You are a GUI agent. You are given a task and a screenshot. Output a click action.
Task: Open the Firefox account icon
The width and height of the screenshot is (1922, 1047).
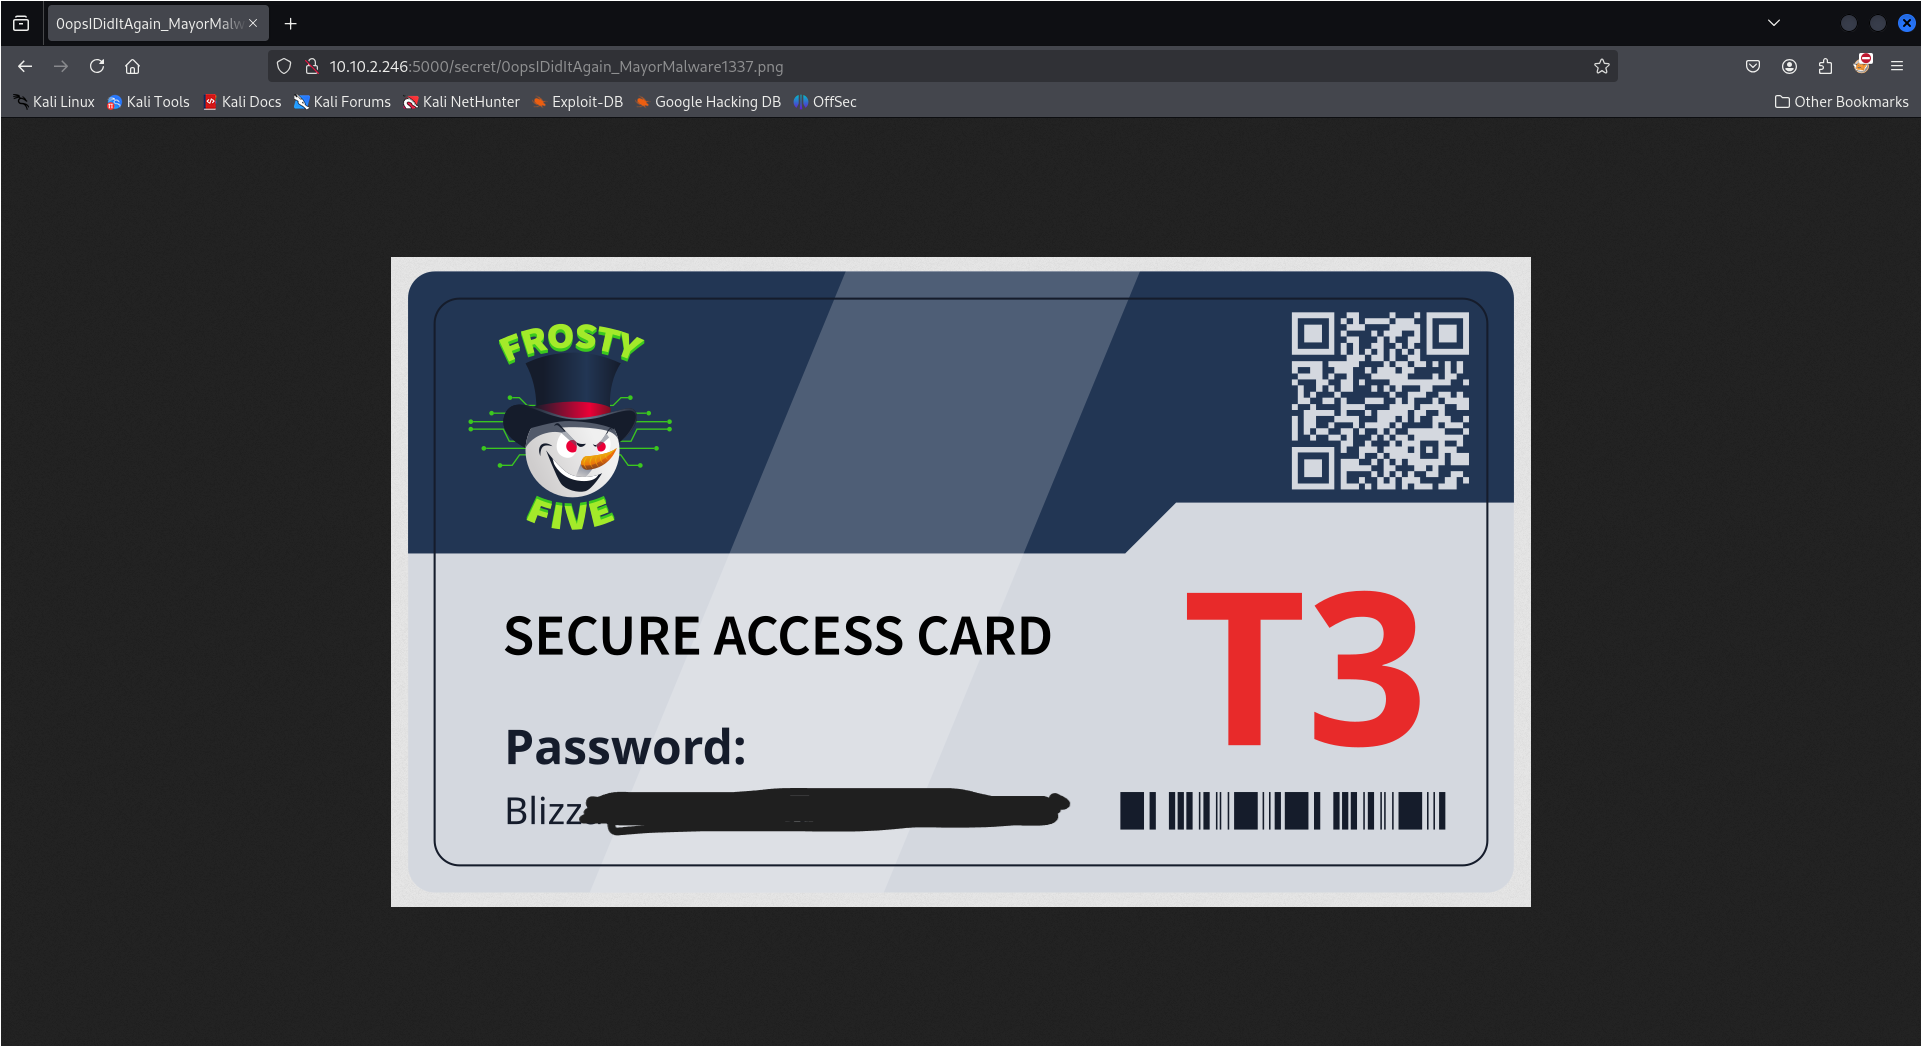pyautogui.click(x=1789, y=66)
